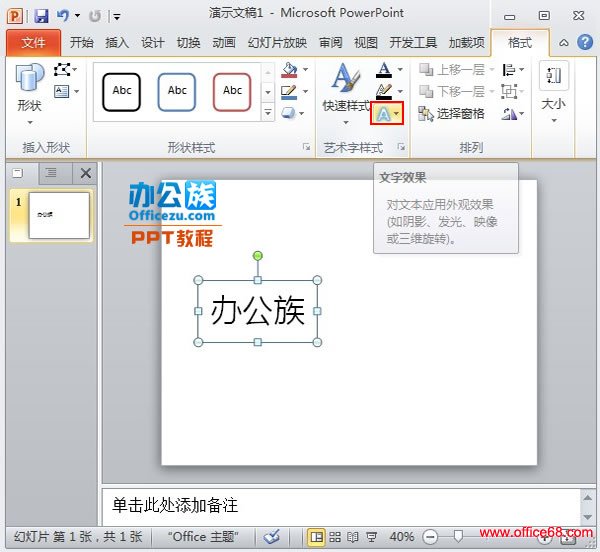
Task: Click 上移一层 bring forward button
Action: coord(453,70)
